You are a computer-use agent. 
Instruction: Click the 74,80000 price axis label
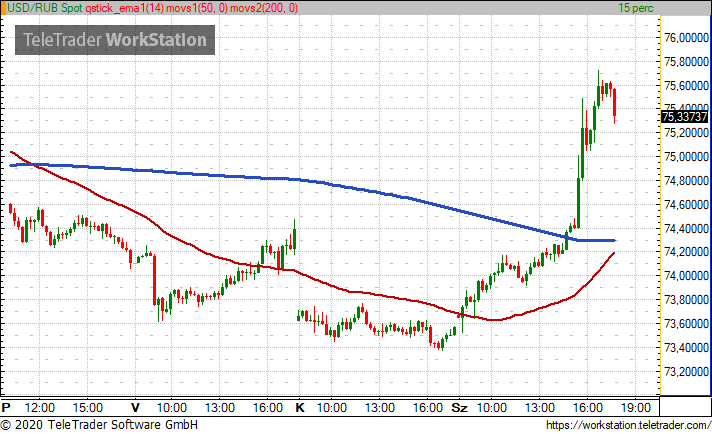coord(686,180)
